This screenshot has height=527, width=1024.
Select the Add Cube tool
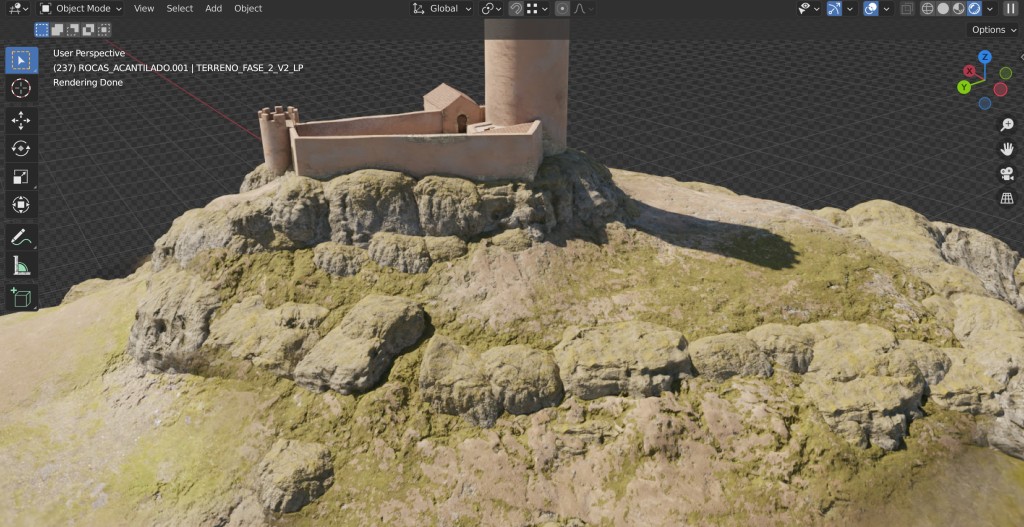[x=21, y=297]
